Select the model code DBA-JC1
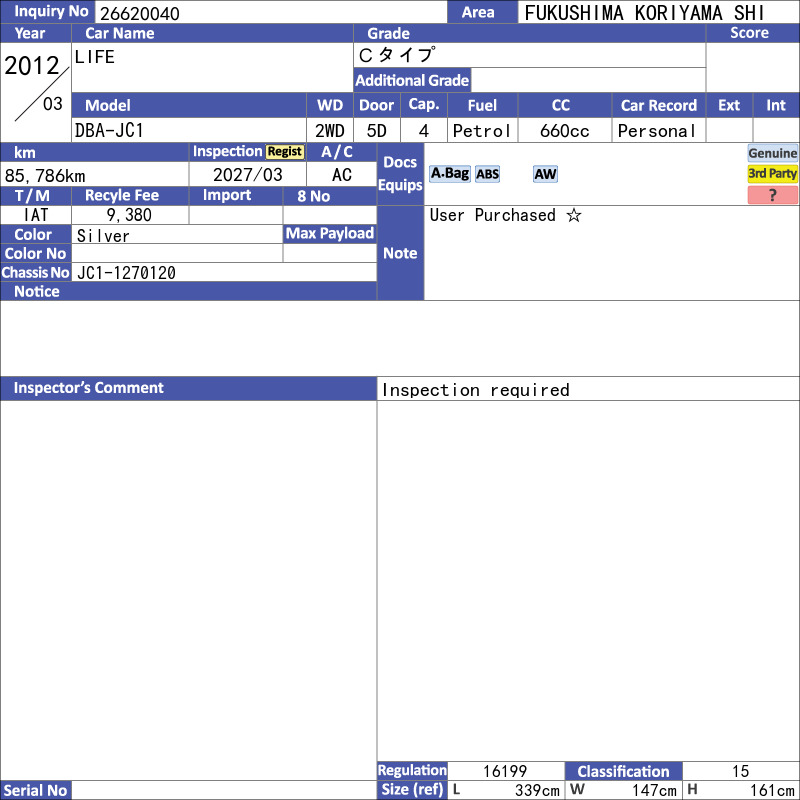 click(x=109, y=131)
